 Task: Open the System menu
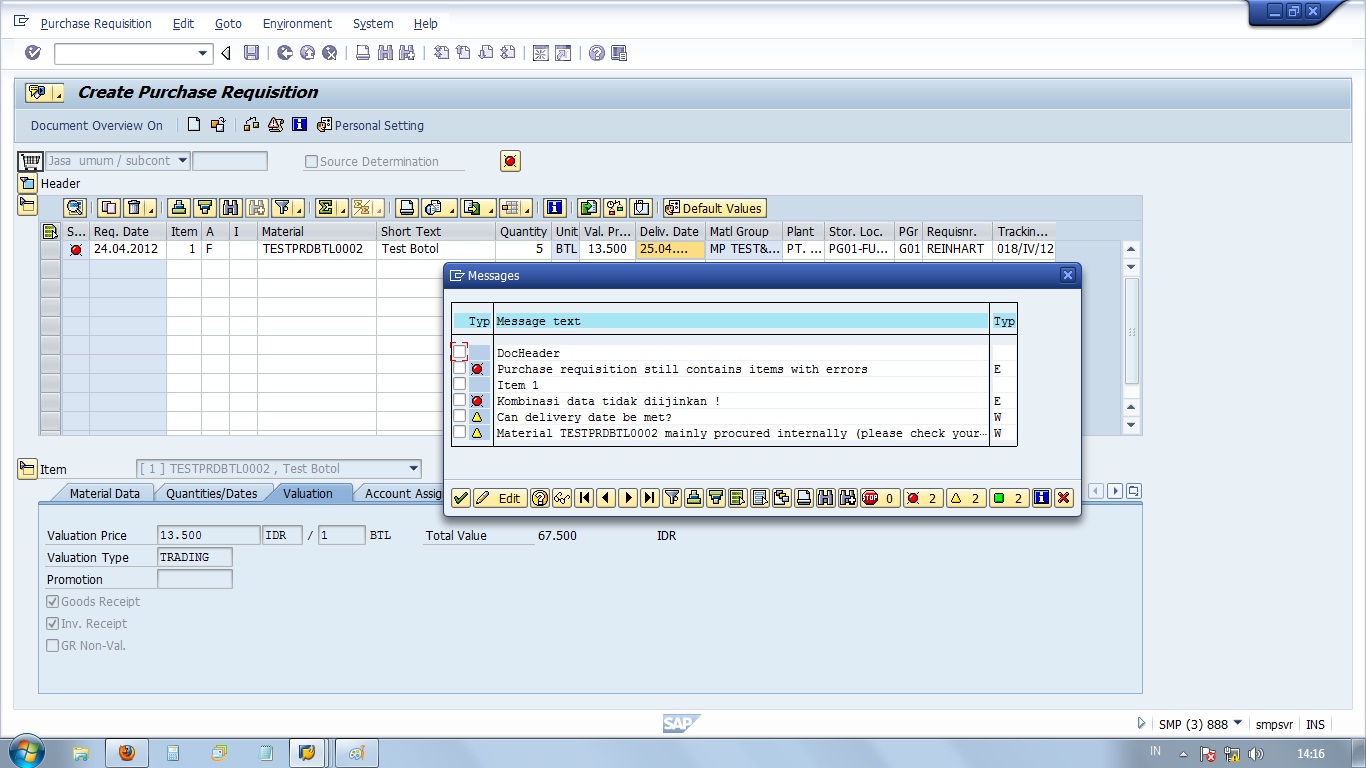tap(373, 23)
